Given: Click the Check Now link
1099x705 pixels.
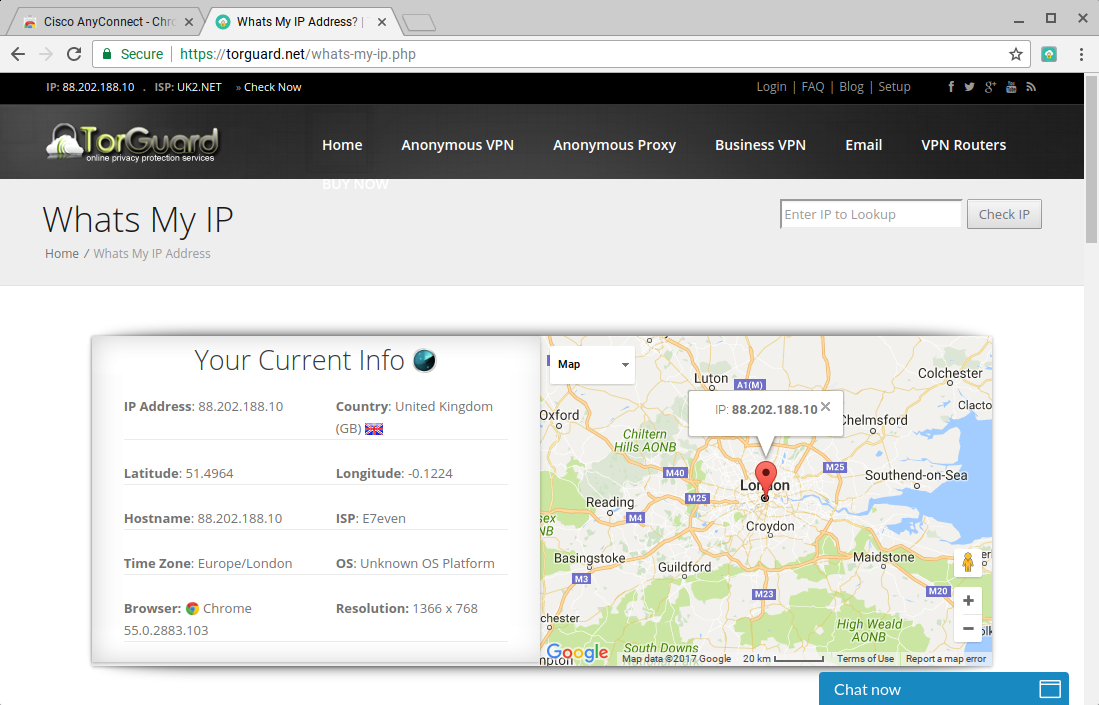Looking at the screenshot, I should click(273, 87).
